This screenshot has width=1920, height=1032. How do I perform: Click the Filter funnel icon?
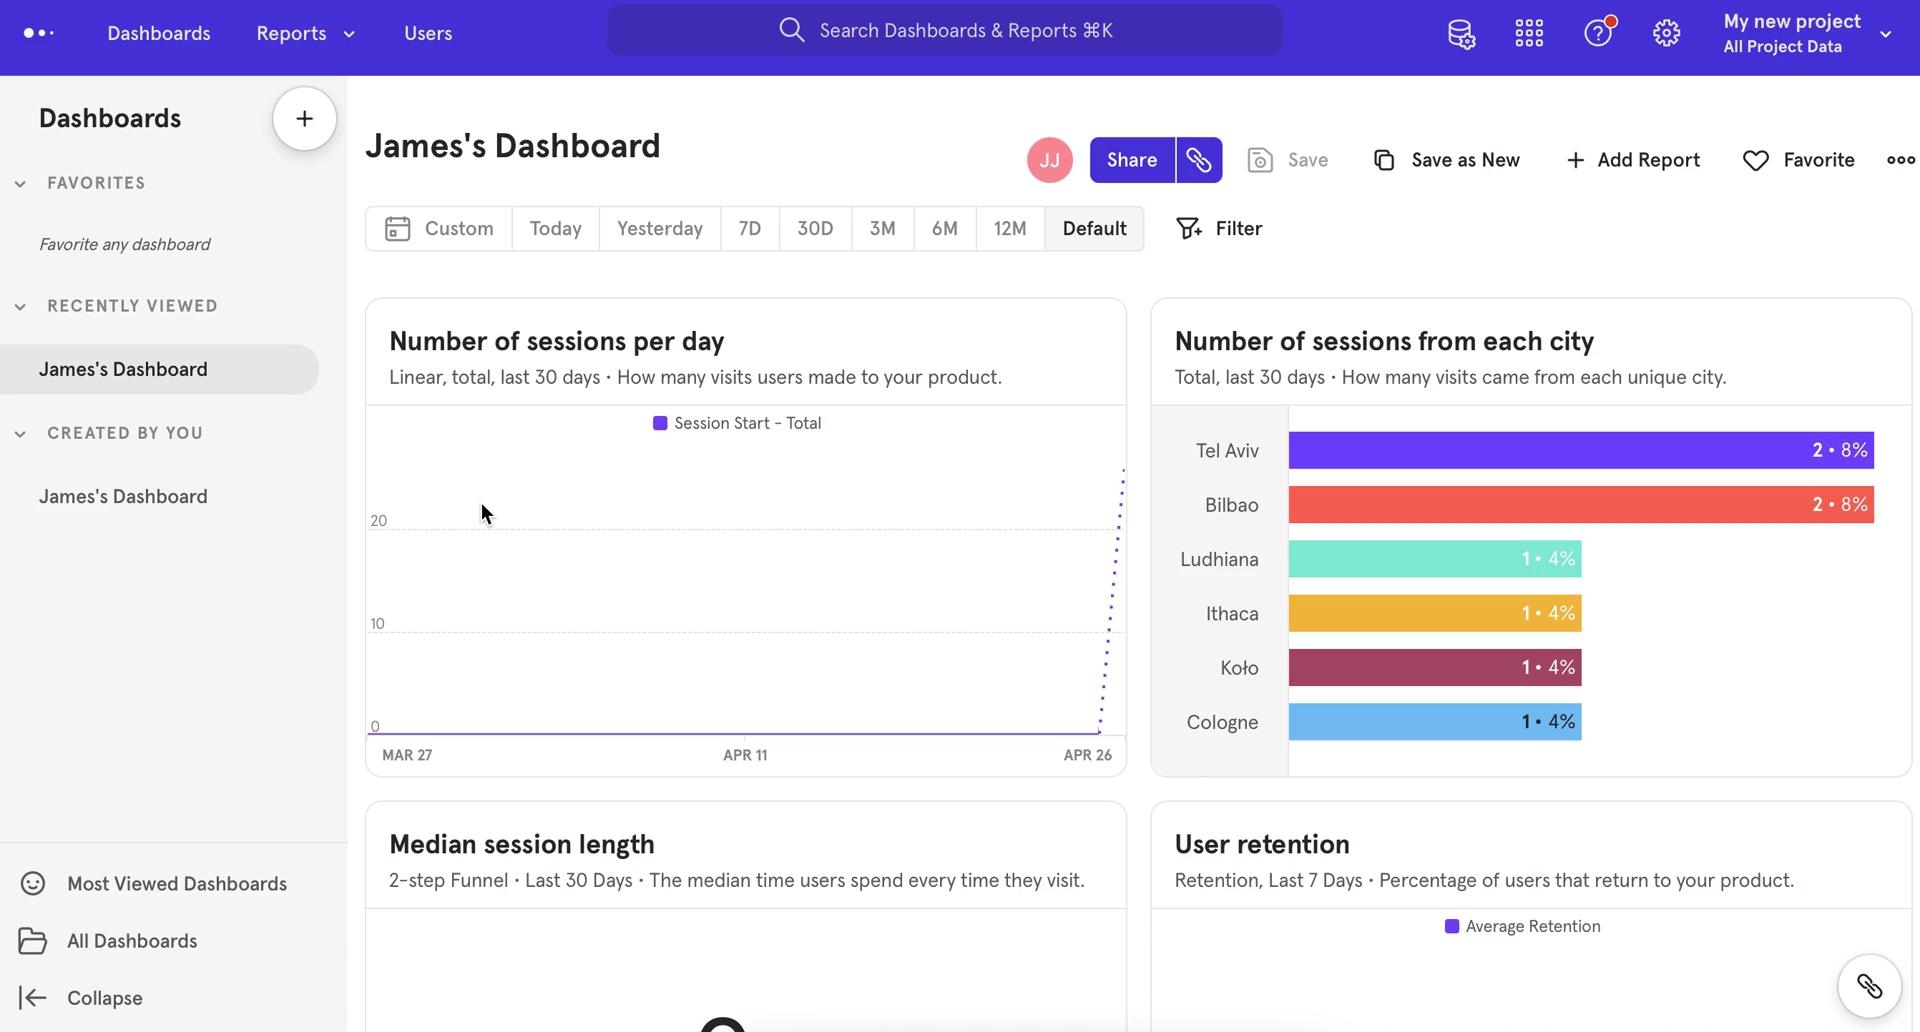[x=1188, y=229]
